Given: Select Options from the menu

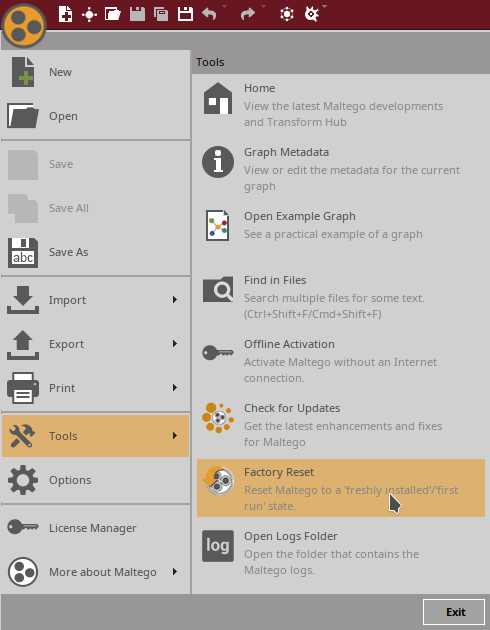Looking at the screenshot, I should (x=96, y=480).
